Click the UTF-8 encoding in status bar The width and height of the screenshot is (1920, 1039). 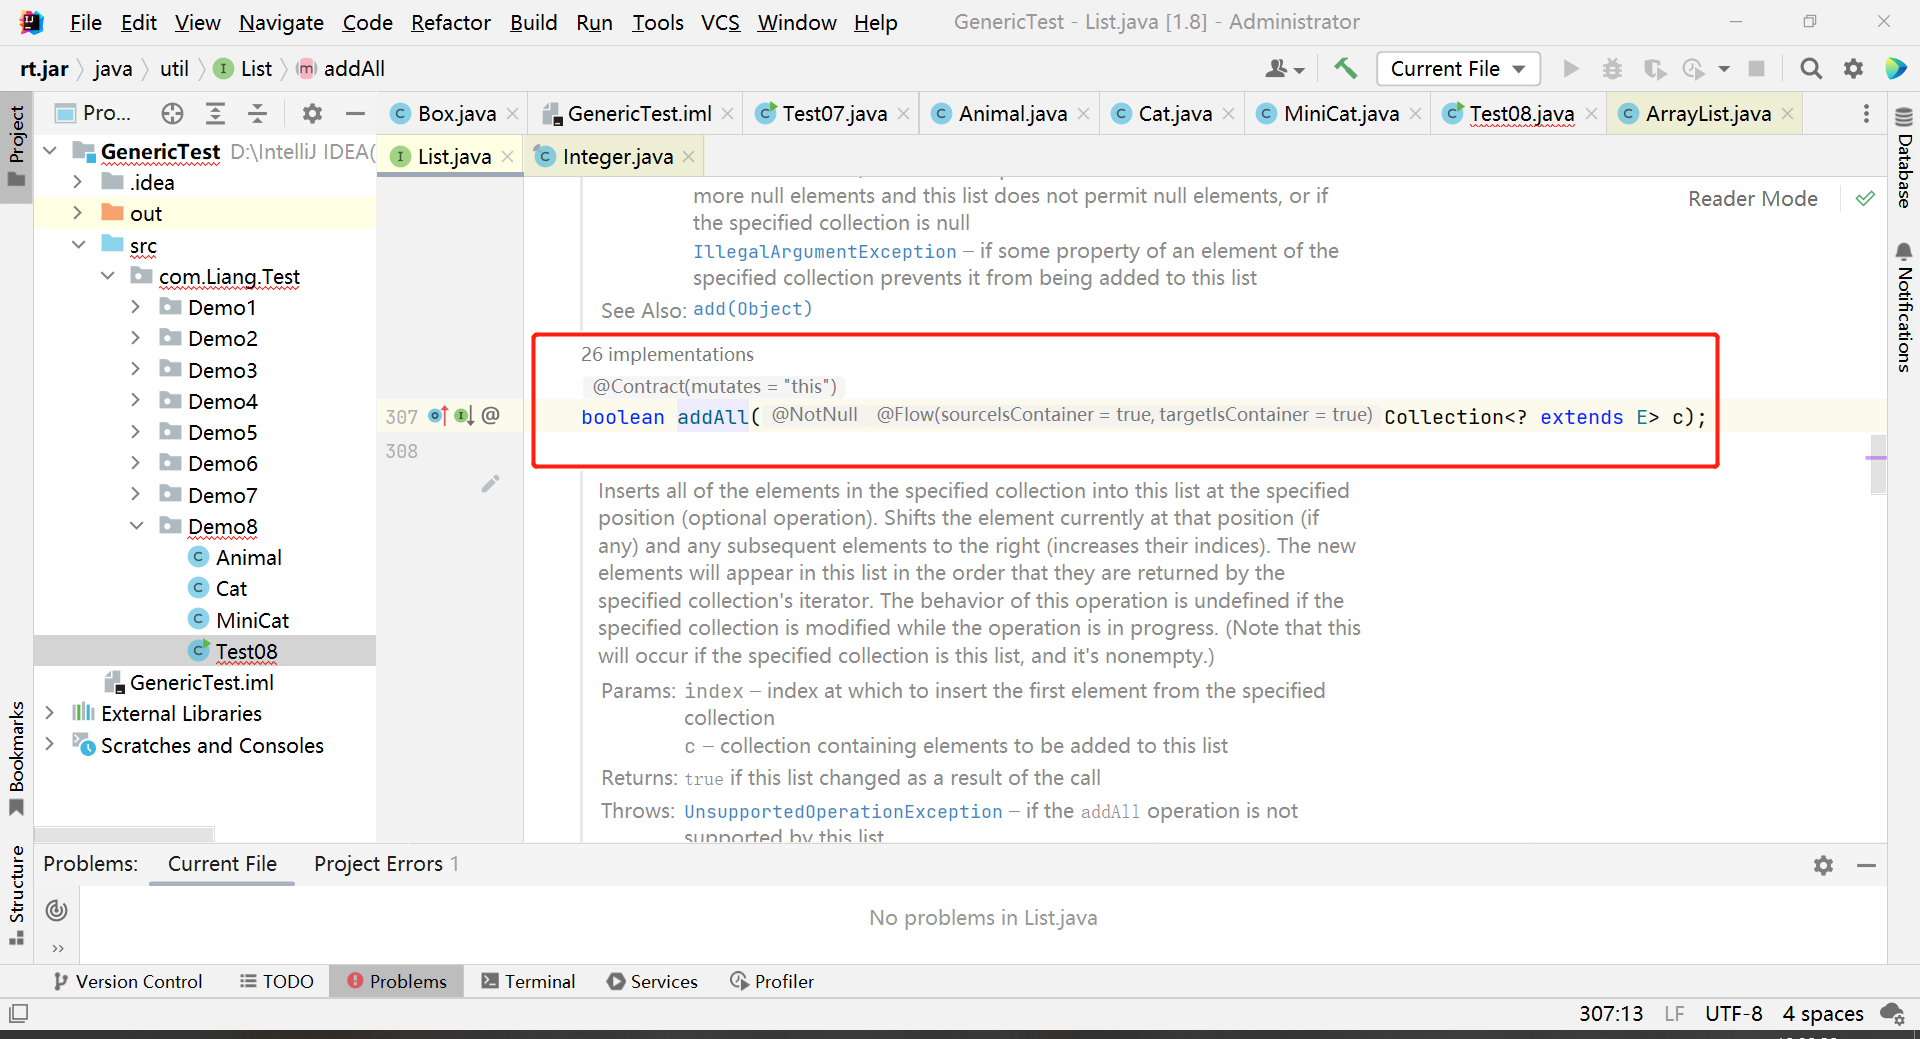[x=1733, y=1013]
